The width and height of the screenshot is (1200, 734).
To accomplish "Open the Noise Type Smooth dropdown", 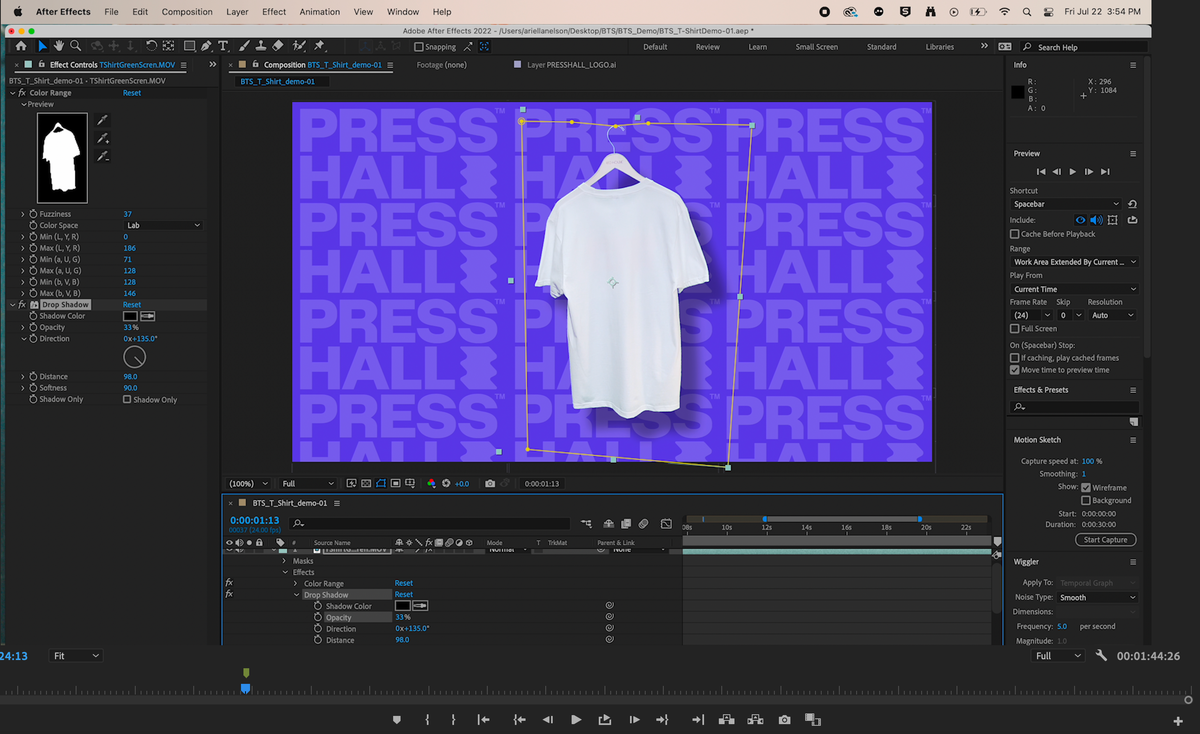I will (1097, 598).
